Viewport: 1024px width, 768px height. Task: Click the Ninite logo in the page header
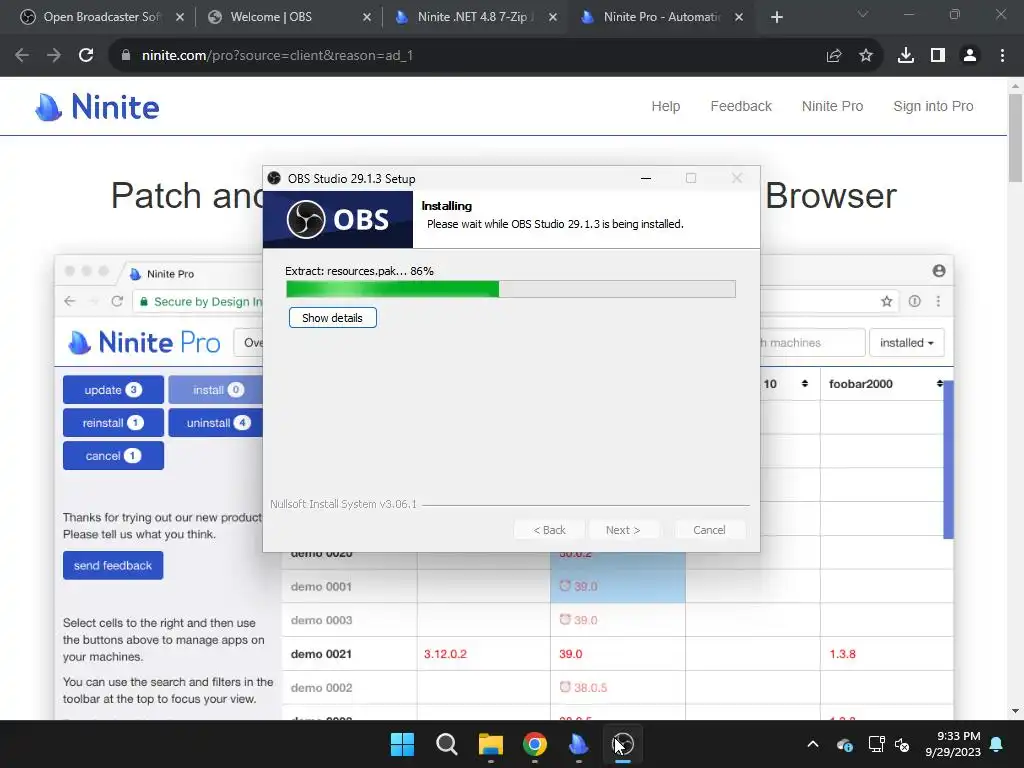(x=97, y=107)
